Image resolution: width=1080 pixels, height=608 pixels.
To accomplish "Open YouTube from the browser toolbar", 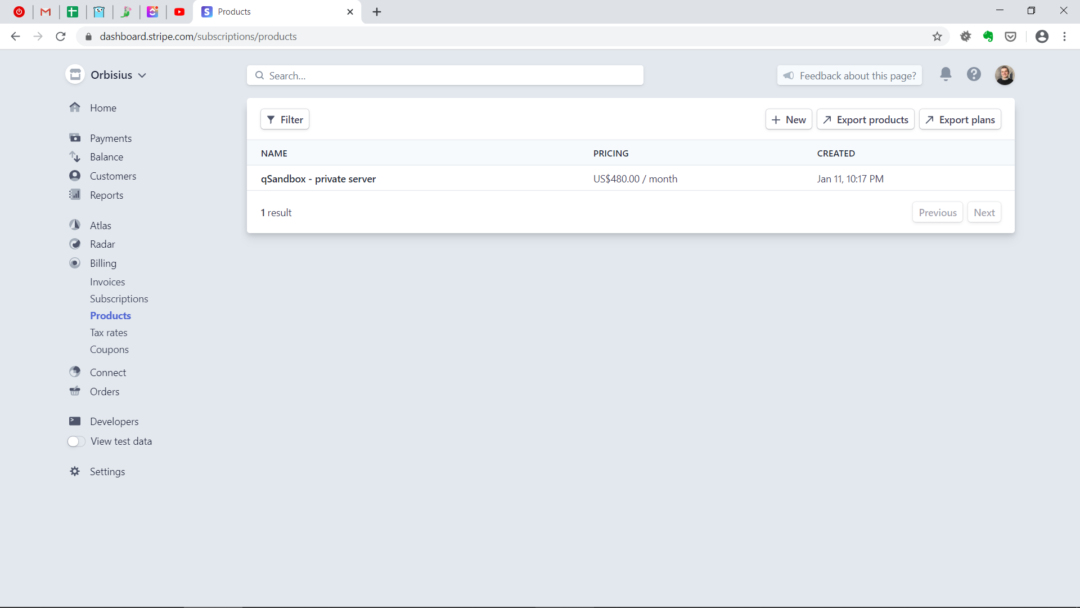I will tap(180, 11).
